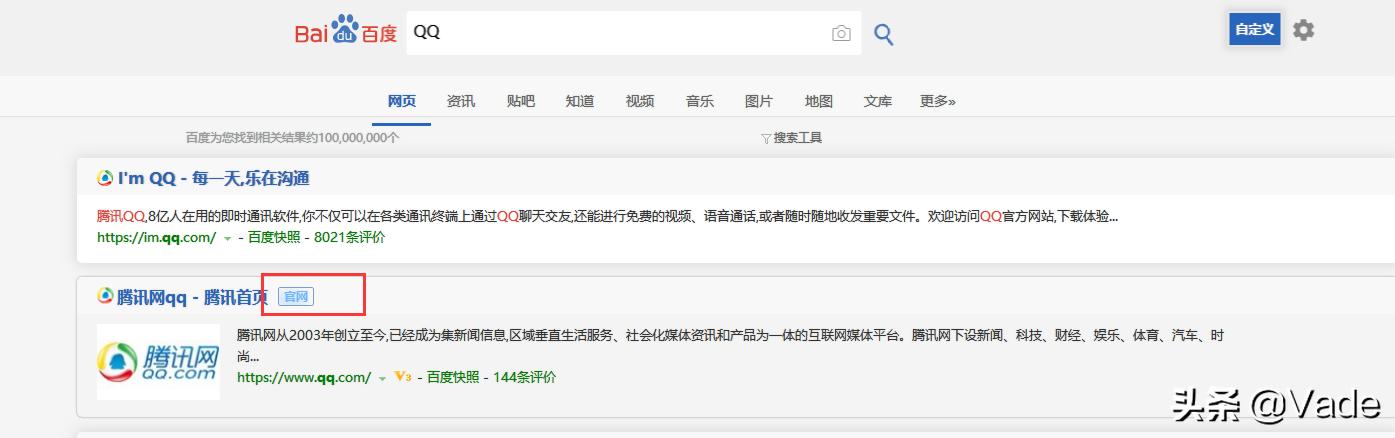Open I'm QQ - 每一天,乐在沟通 result
Image resolution: width=1395 pixels, height=438 pixels.
[x=214, y=178]
